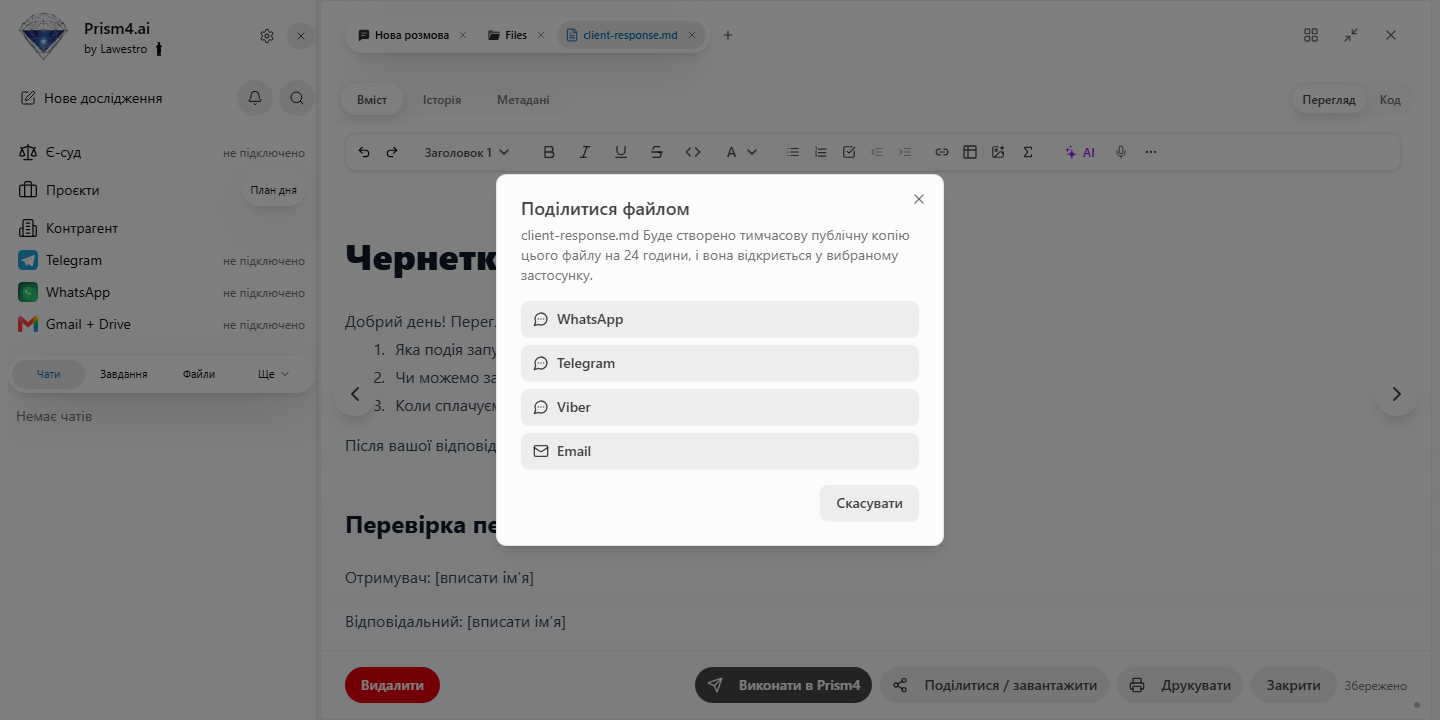
Task: Share the file via WhatsApp option
Action: tap(719, 319)
